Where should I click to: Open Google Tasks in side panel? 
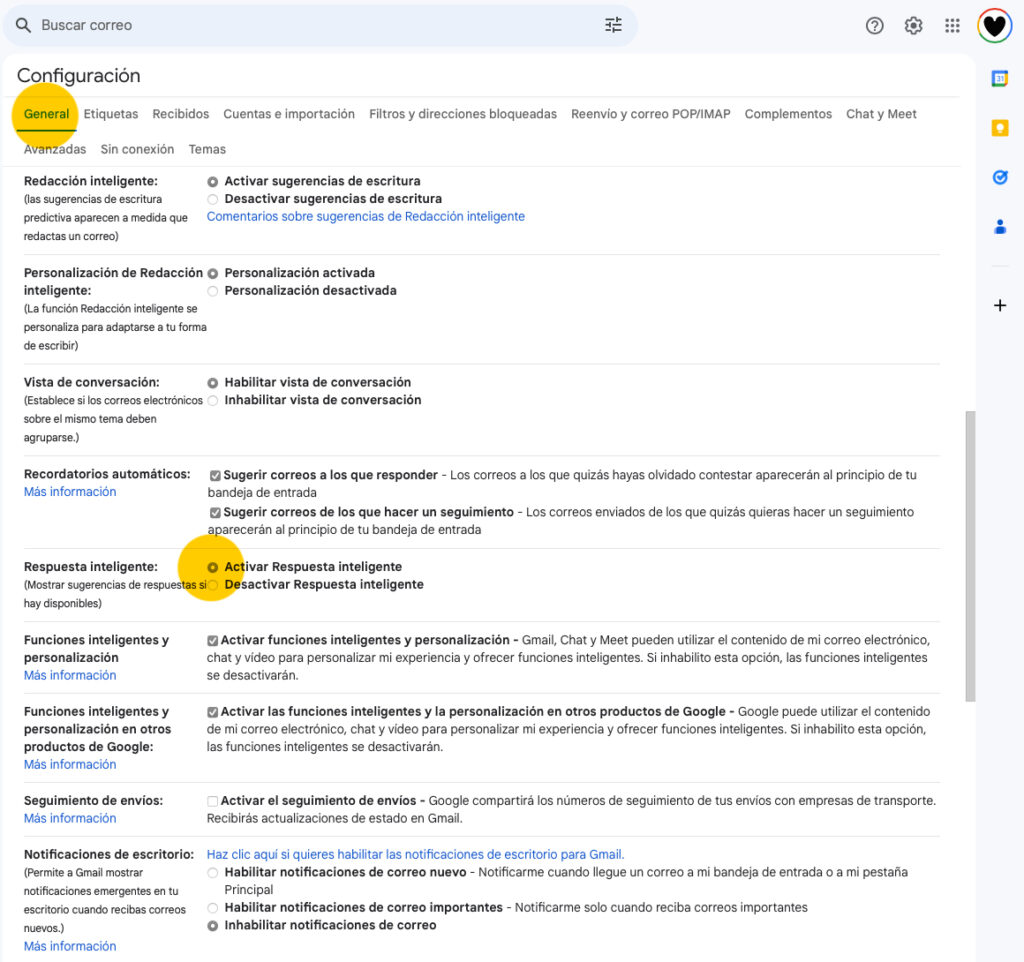pyautogui.click(x=1000, y=177)
